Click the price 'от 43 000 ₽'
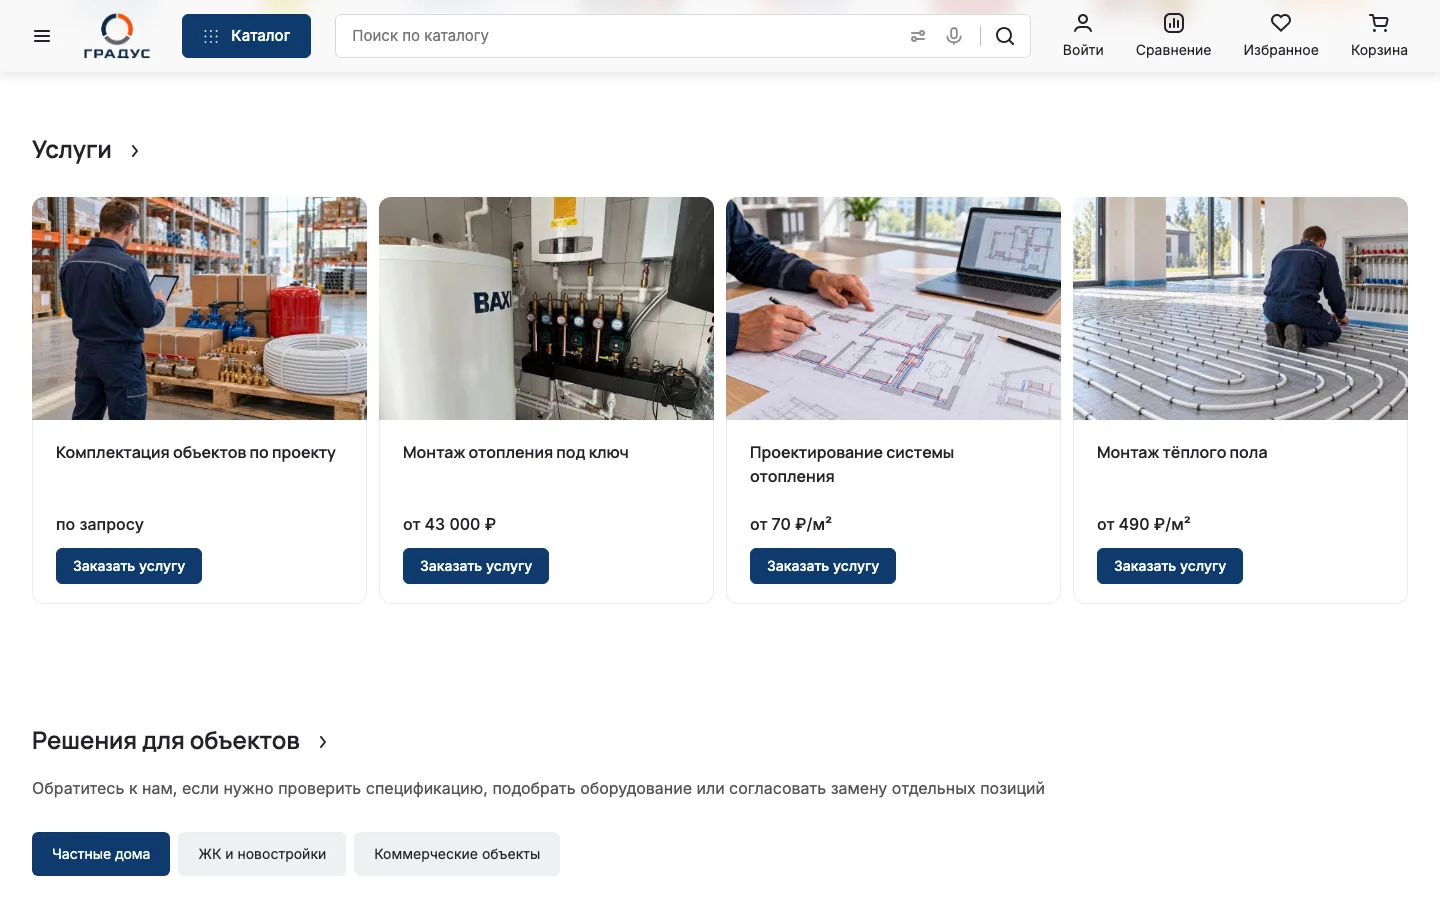The width and height of the screenshot is (1440, 900). (x=449, y=524)
